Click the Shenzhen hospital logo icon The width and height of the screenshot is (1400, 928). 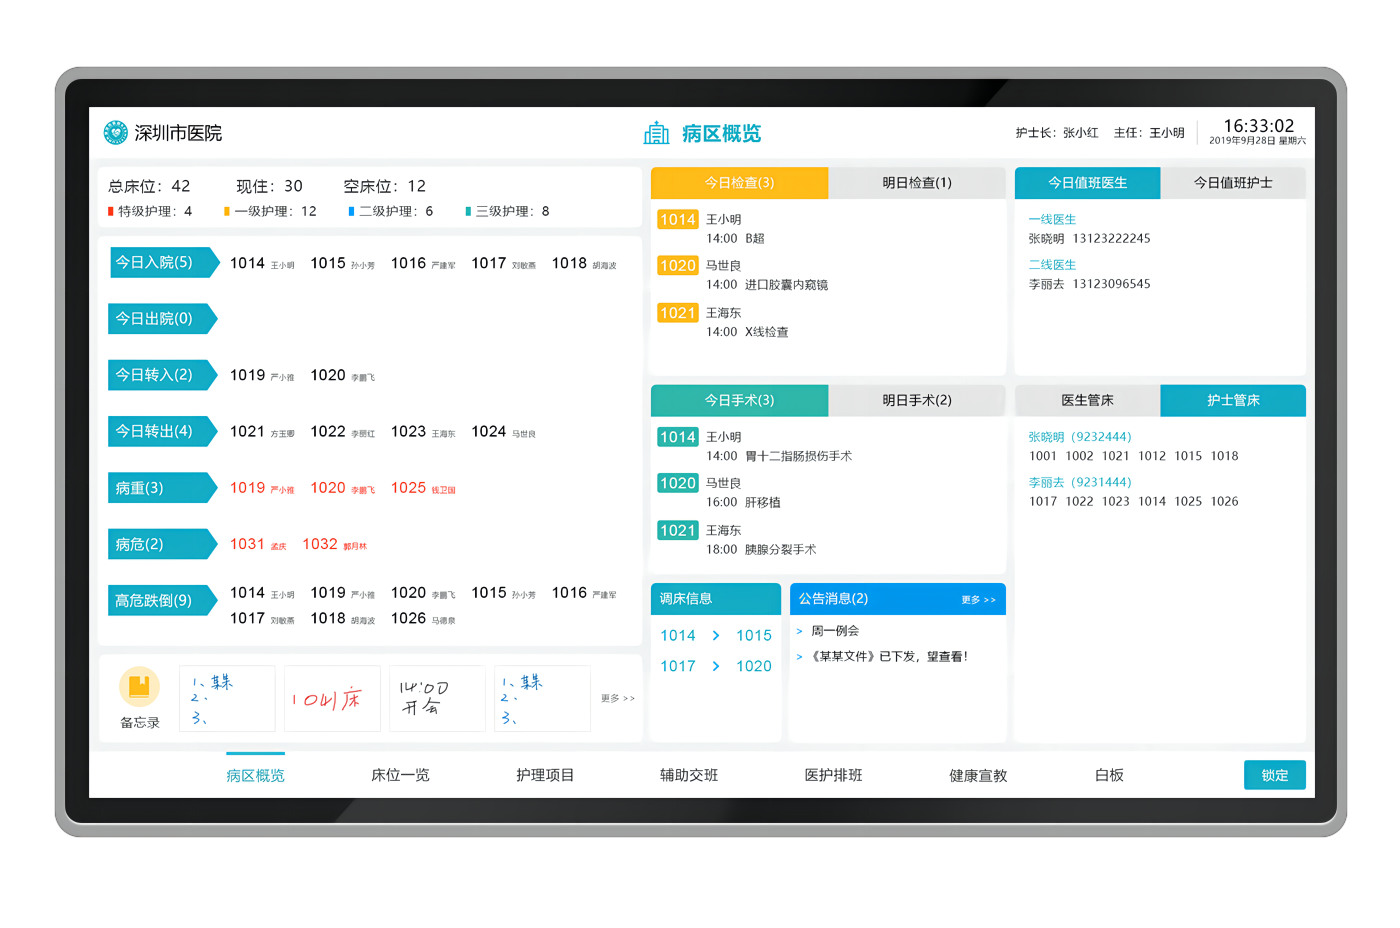pos(116,133)
